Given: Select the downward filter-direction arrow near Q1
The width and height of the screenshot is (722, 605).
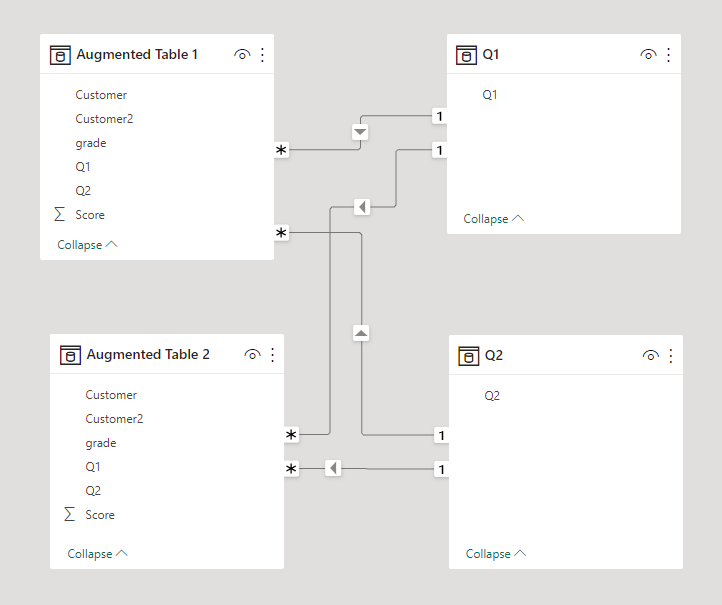Looking at the screenshot, I should [360, 132].
